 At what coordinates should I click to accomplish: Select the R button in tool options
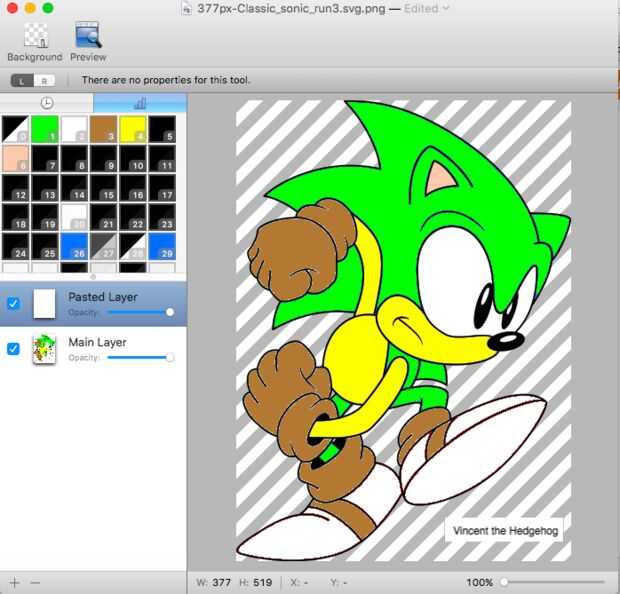pyautogui.click(x=45, y=80)
